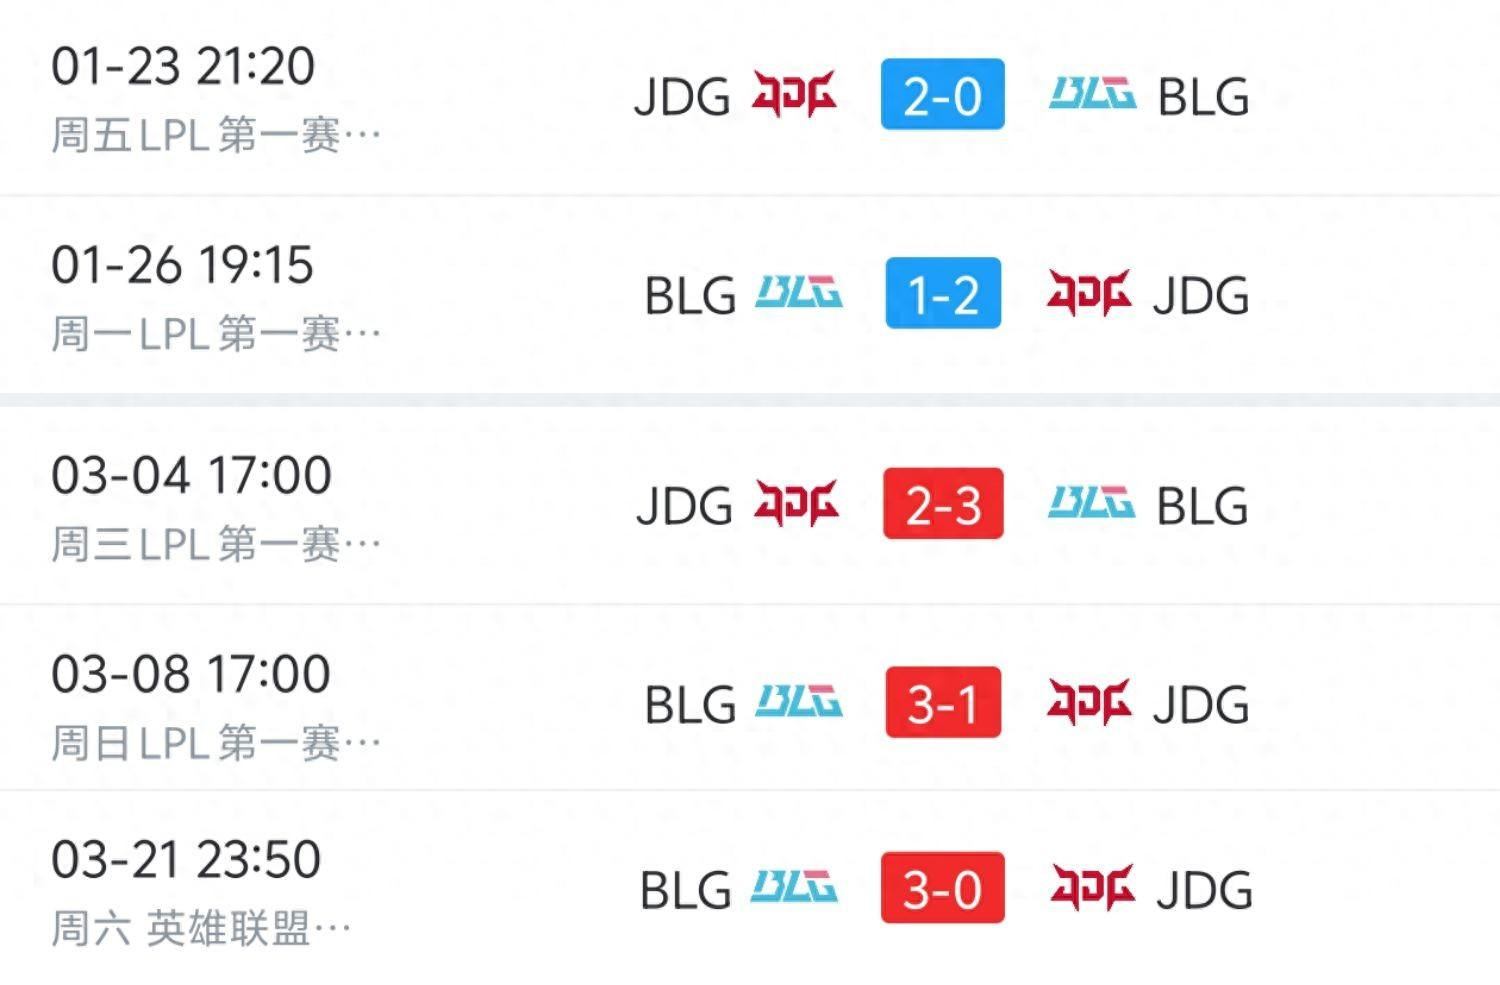Open the red 3-0 score badge
Screen dimensions: 1500x985
tap(942, 888)
